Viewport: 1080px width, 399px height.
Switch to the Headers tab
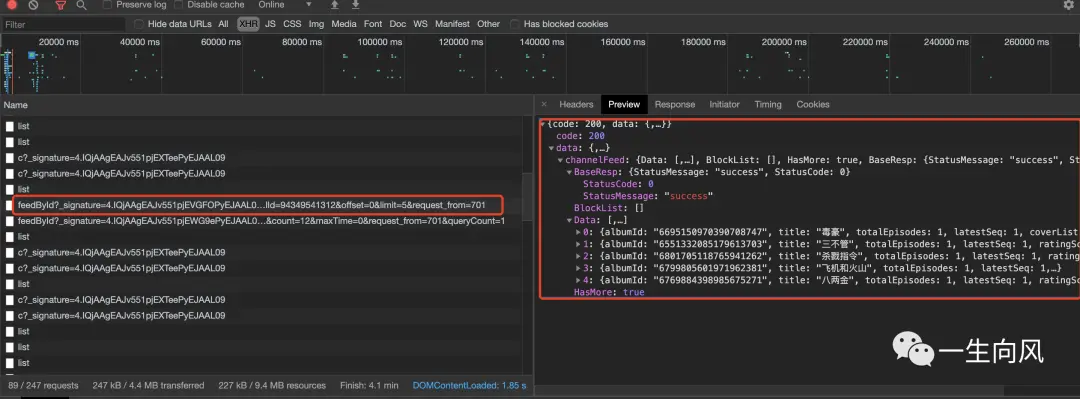(x=576, y=105)
